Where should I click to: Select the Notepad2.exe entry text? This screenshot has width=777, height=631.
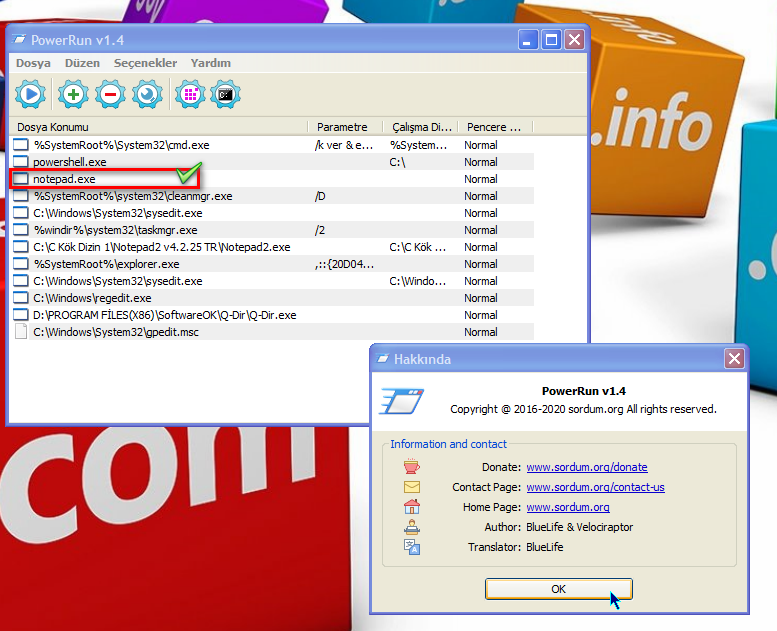coord(162,247)
